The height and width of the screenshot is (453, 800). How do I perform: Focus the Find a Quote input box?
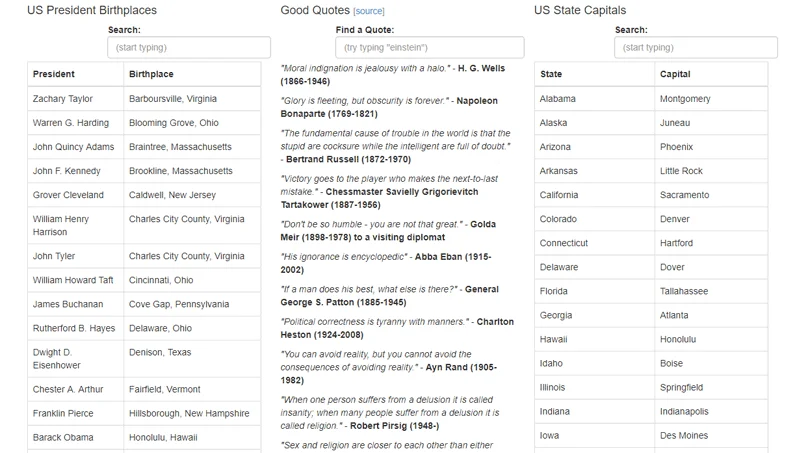click(x=430, y=47)
